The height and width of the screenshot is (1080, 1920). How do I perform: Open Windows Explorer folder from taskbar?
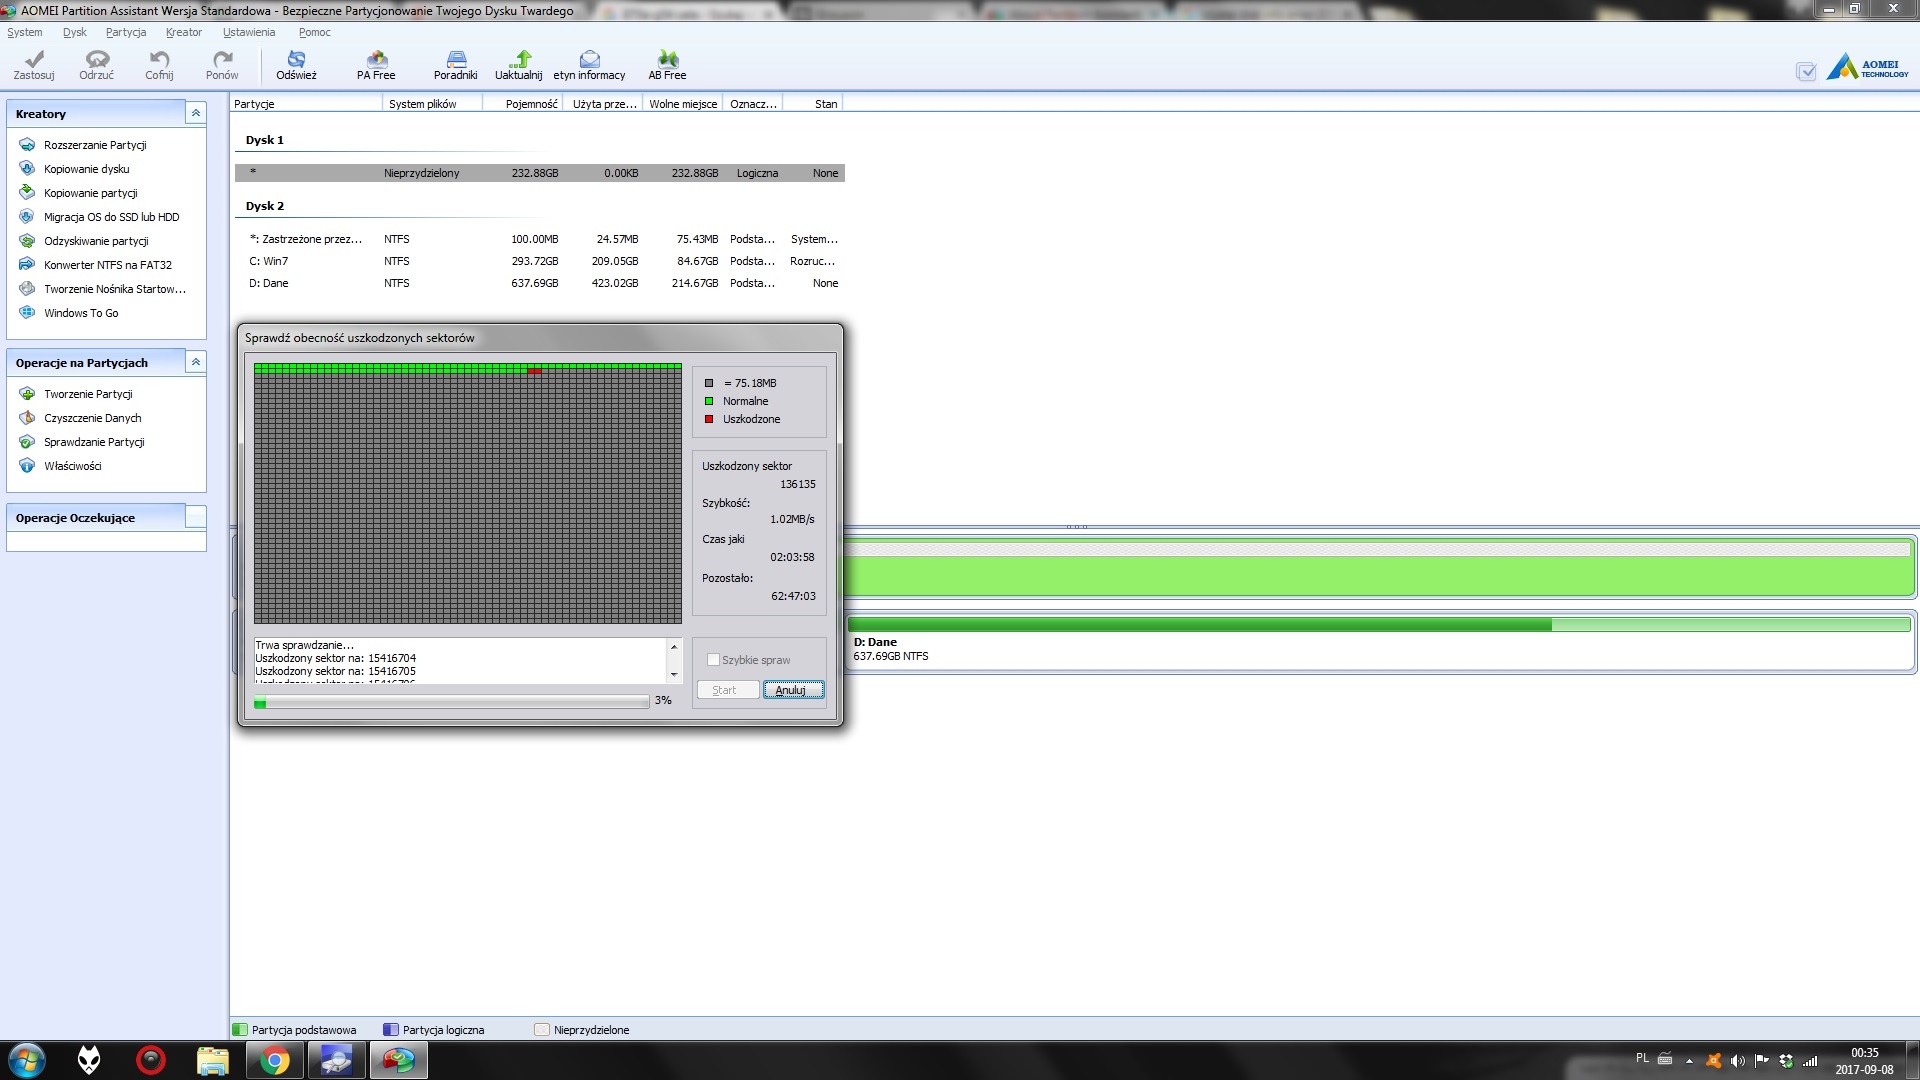click(x=212, y=1060)
